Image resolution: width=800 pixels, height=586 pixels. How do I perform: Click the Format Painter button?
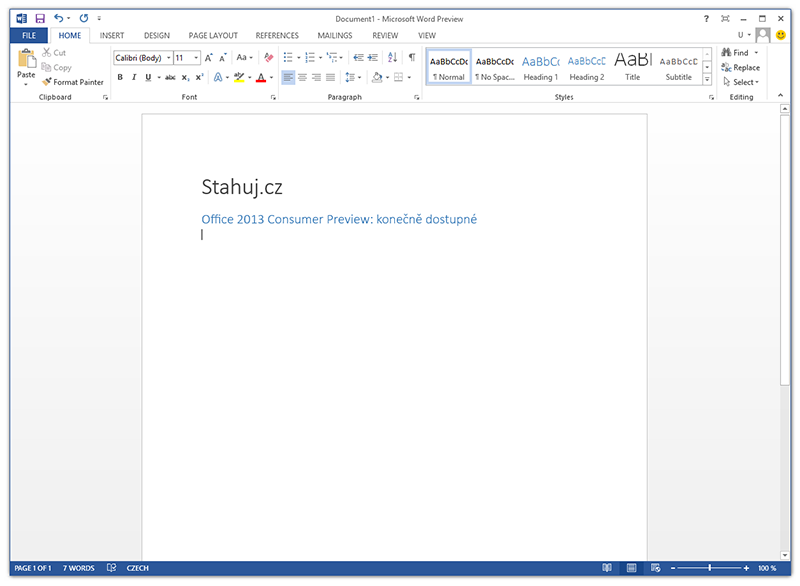click(x=73, y=82)
